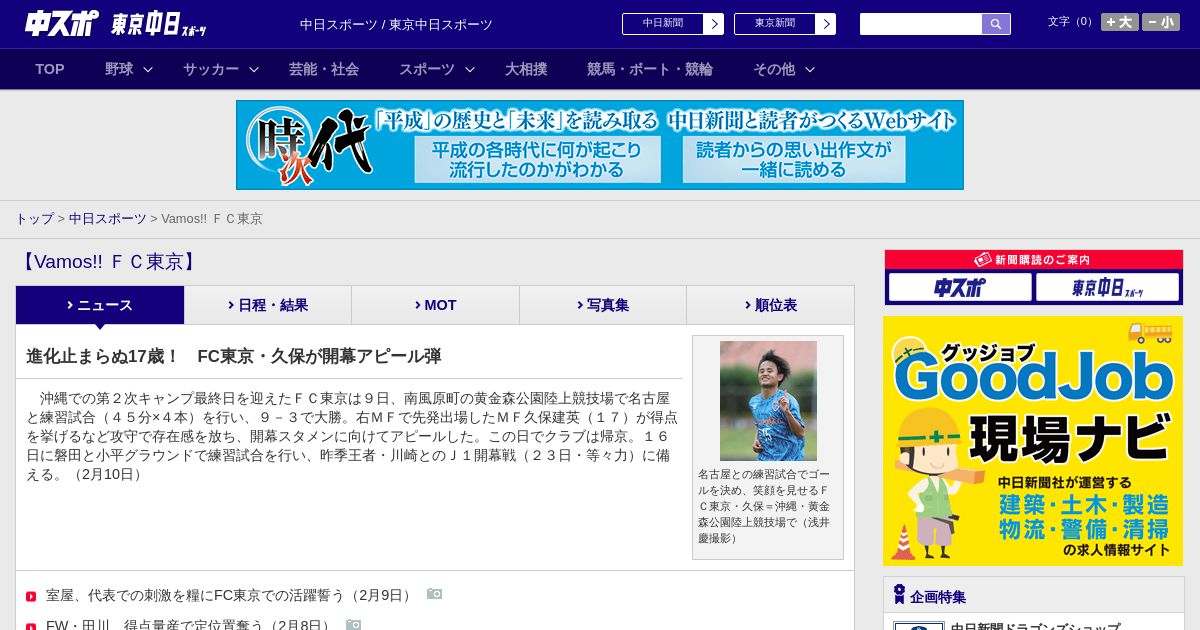
Task: Click the Chunichi Sports 中スポ header logo
Action: (x=62, y=23)
